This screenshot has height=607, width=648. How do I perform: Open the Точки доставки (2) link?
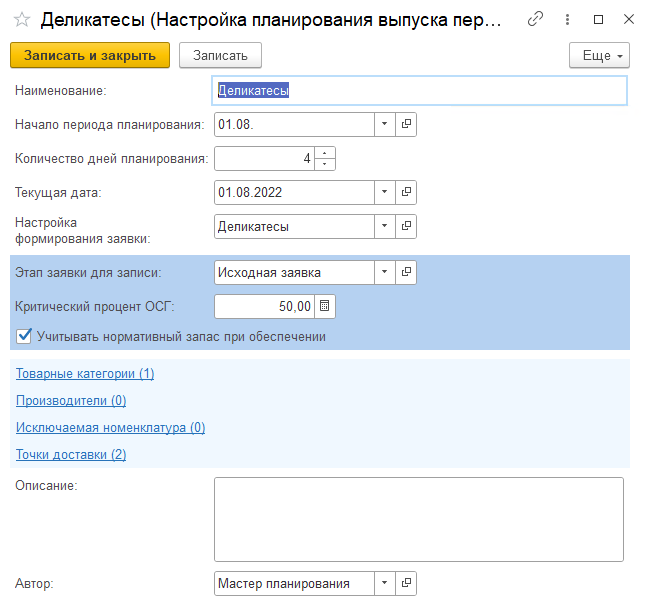pos(71,455)
